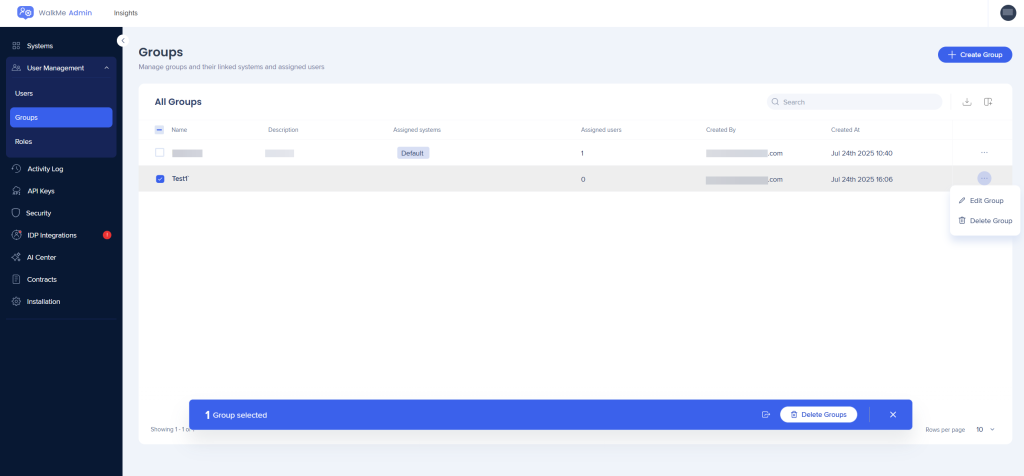Viewport: 1024px width, 476px height.
Task: Choose Edit Group from the context menu
Action: click(x=985, y=201)
